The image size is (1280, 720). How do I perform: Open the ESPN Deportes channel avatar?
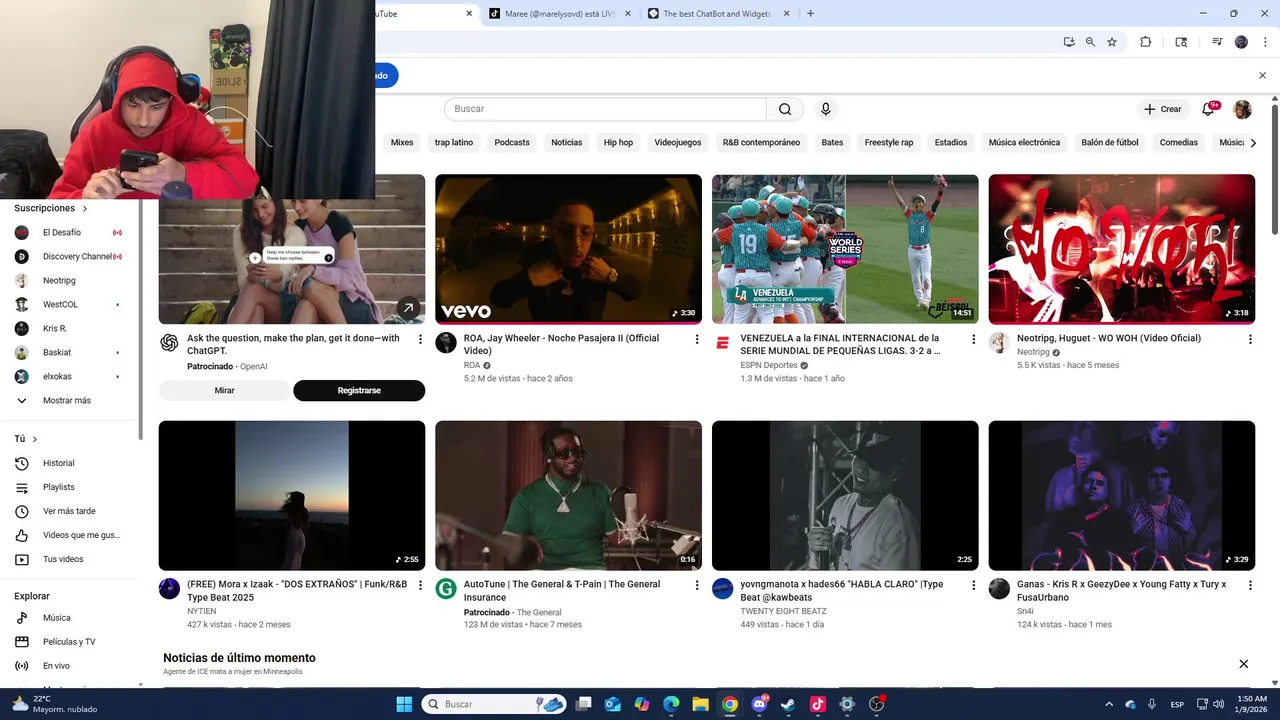pos(722,343)
